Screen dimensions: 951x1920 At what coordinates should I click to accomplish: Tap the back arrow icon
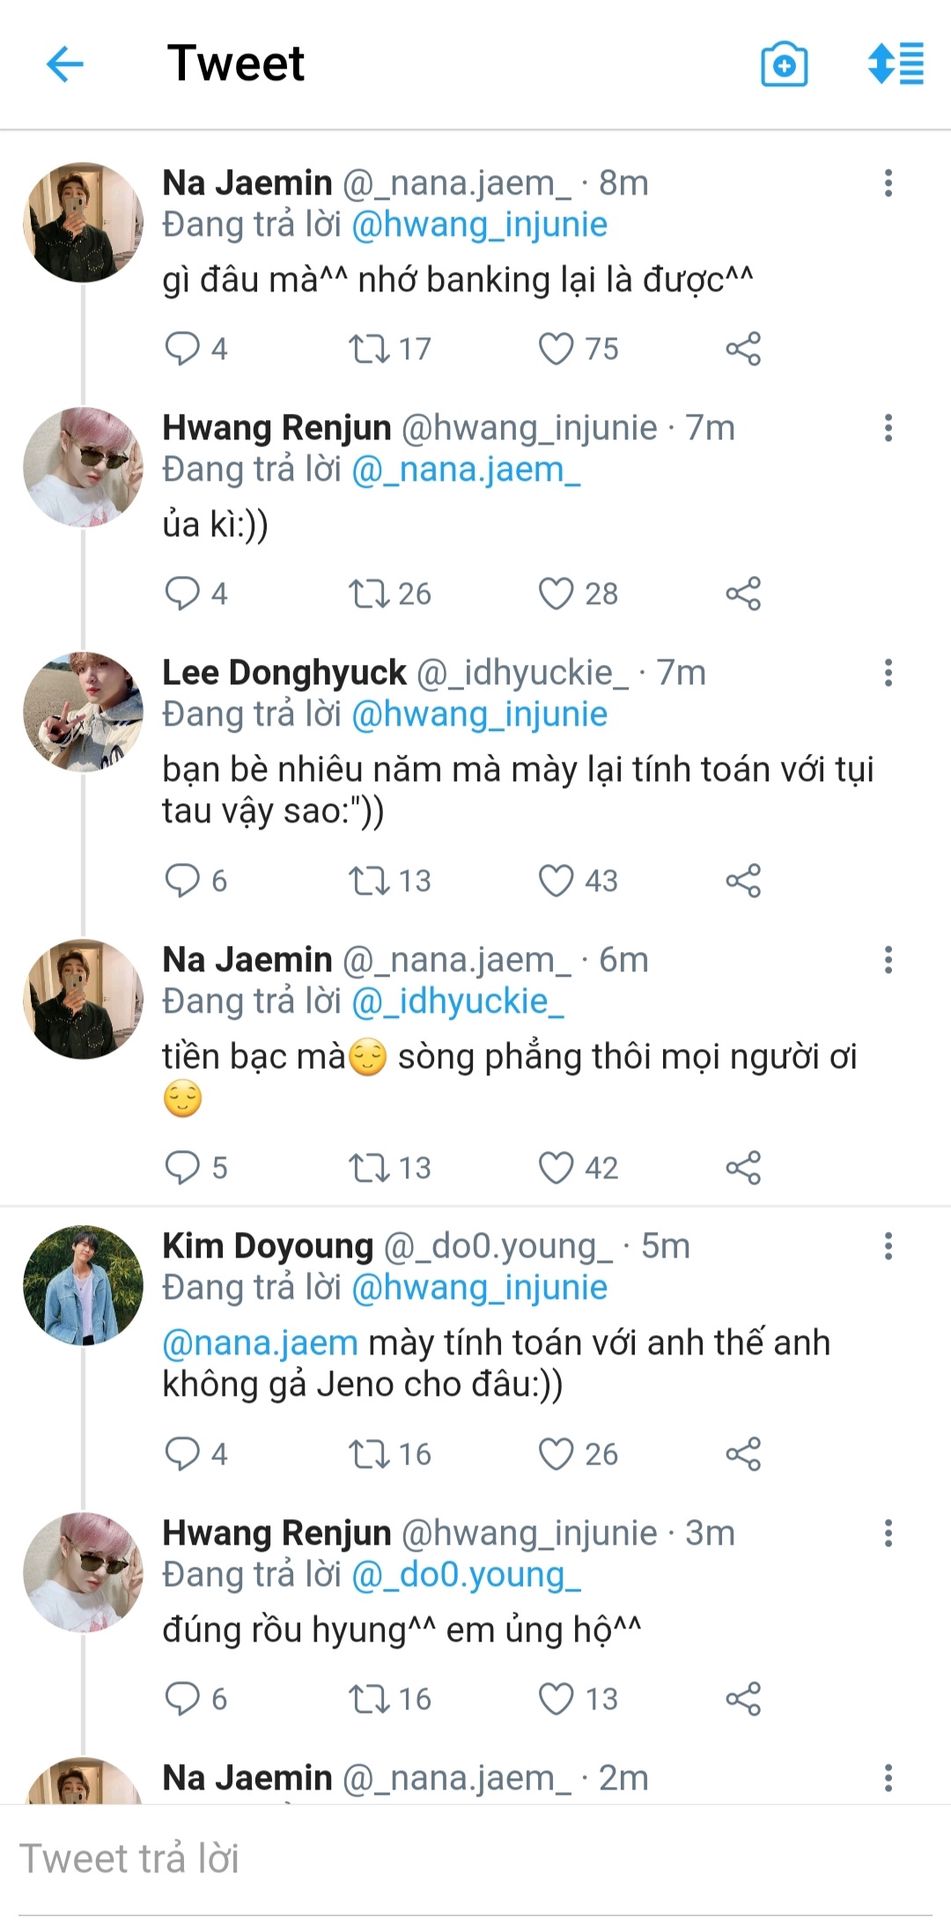[x=65, y=65]
